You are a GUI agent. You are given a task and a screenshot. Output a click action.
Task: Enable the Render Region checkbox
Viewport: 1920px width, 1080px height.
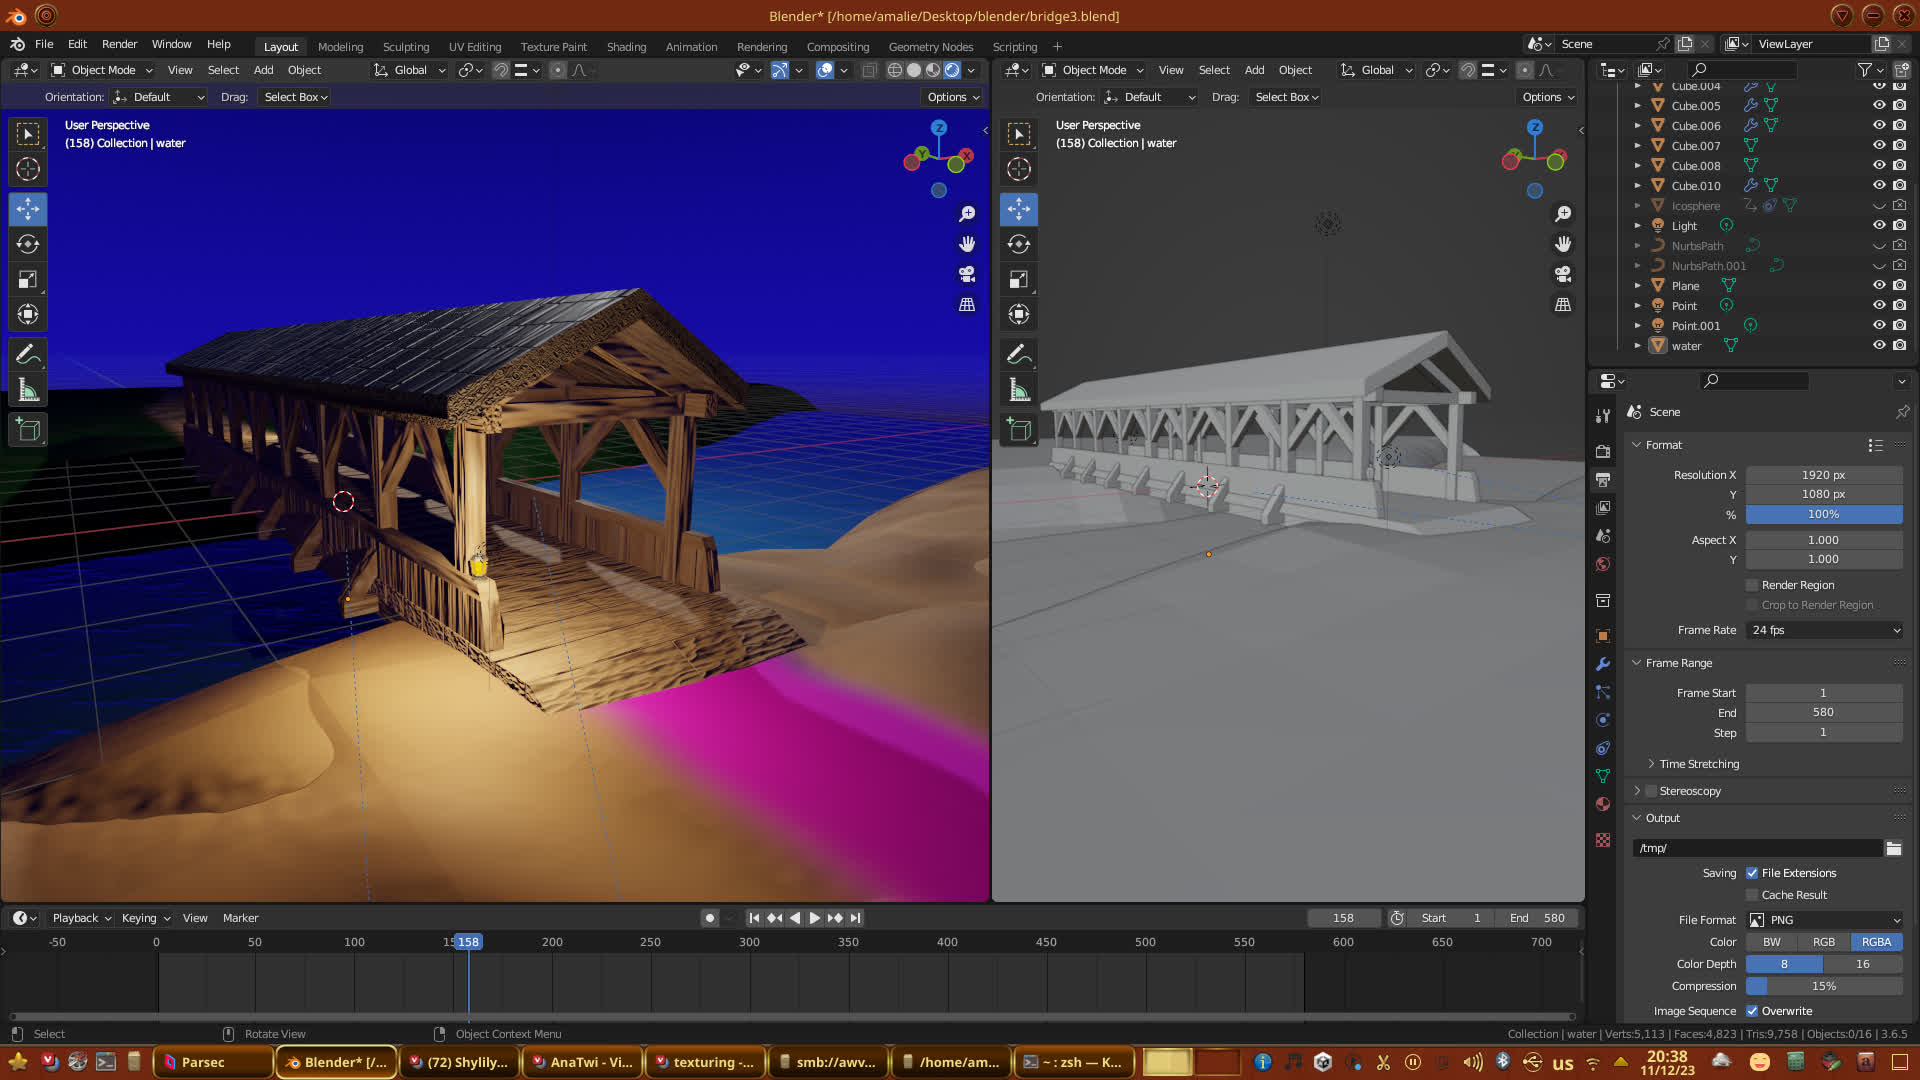pos(1752,585)
